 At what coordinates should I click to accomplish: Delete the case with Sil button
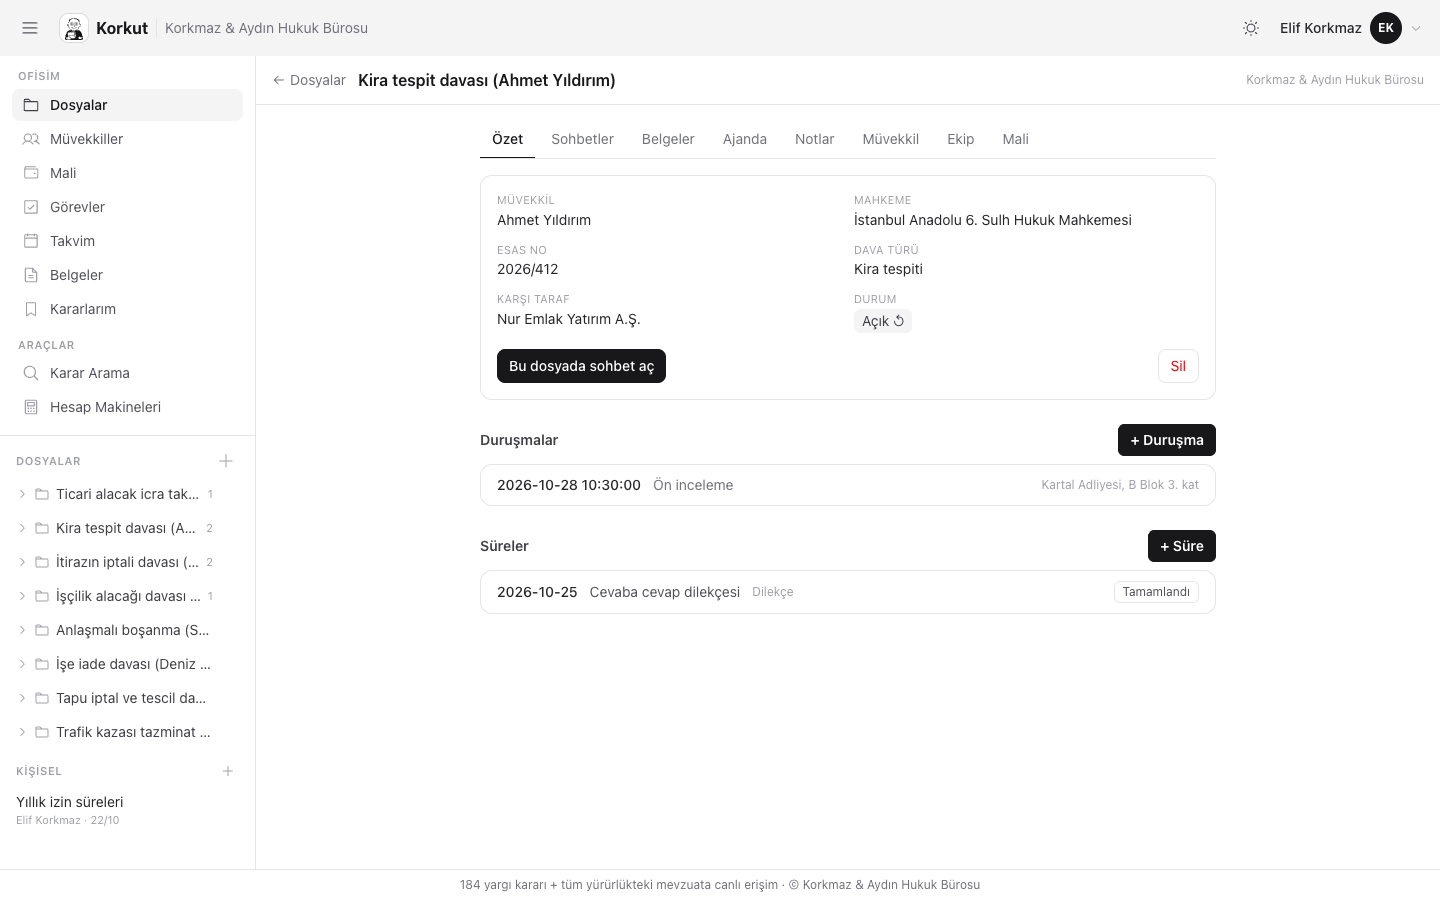point(1178,366)
